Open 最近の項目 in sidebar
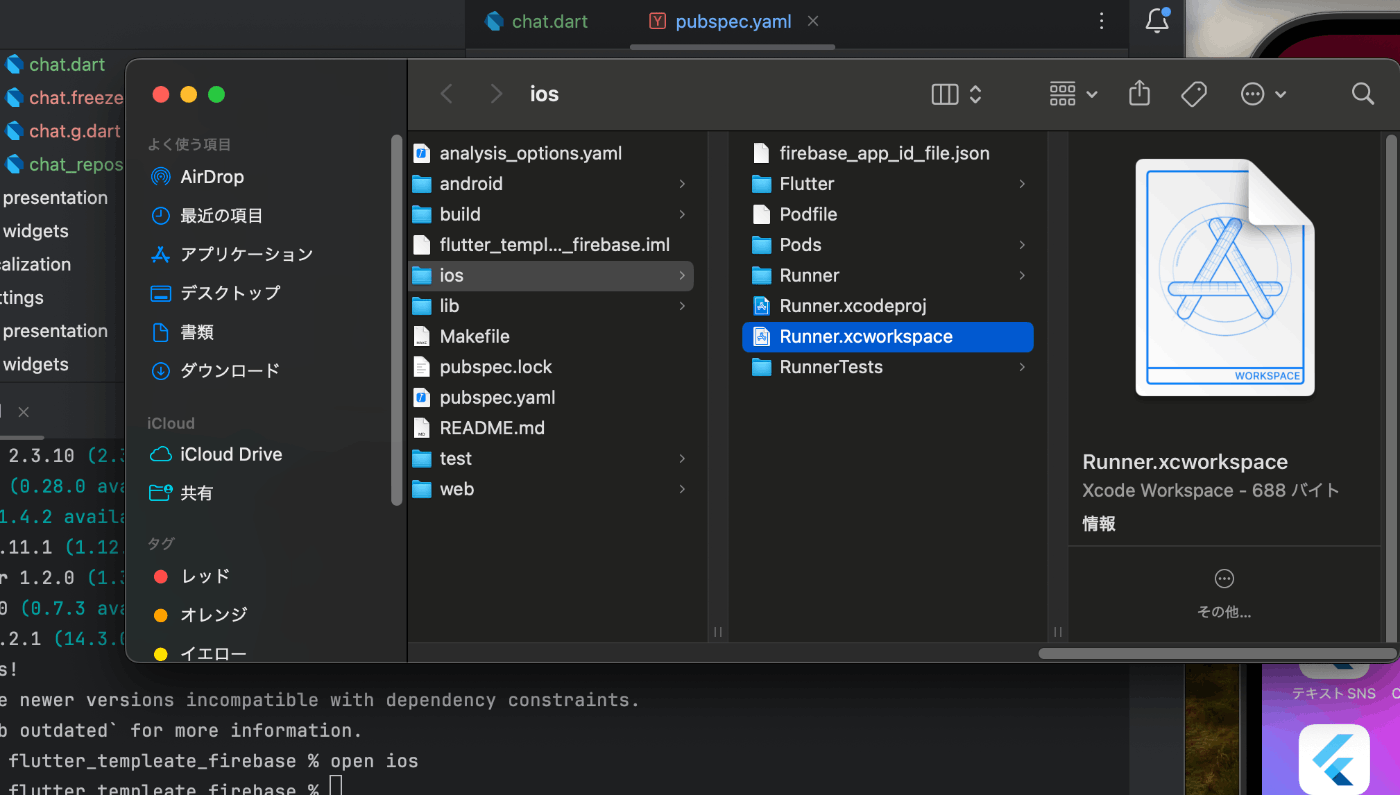The width and height of the screenshot is (1400, 795). (x=206, y=215)
